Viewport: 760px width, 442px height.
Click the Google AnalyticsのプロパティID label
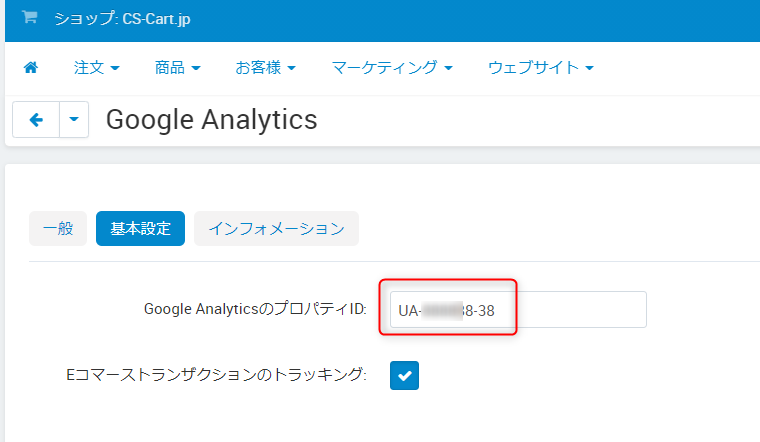(x=255, y=310)
